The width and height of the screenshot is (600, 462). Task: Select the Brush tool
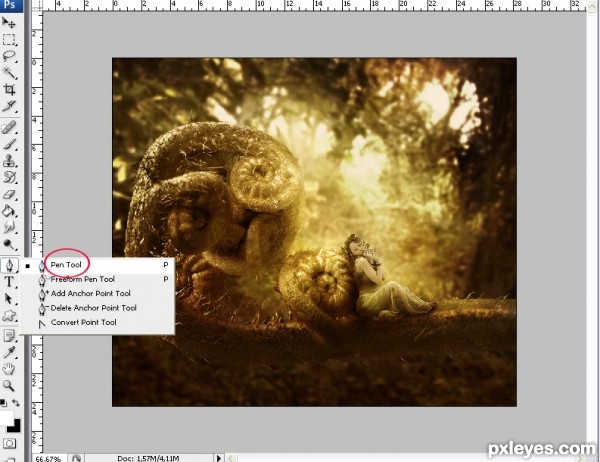9,144
